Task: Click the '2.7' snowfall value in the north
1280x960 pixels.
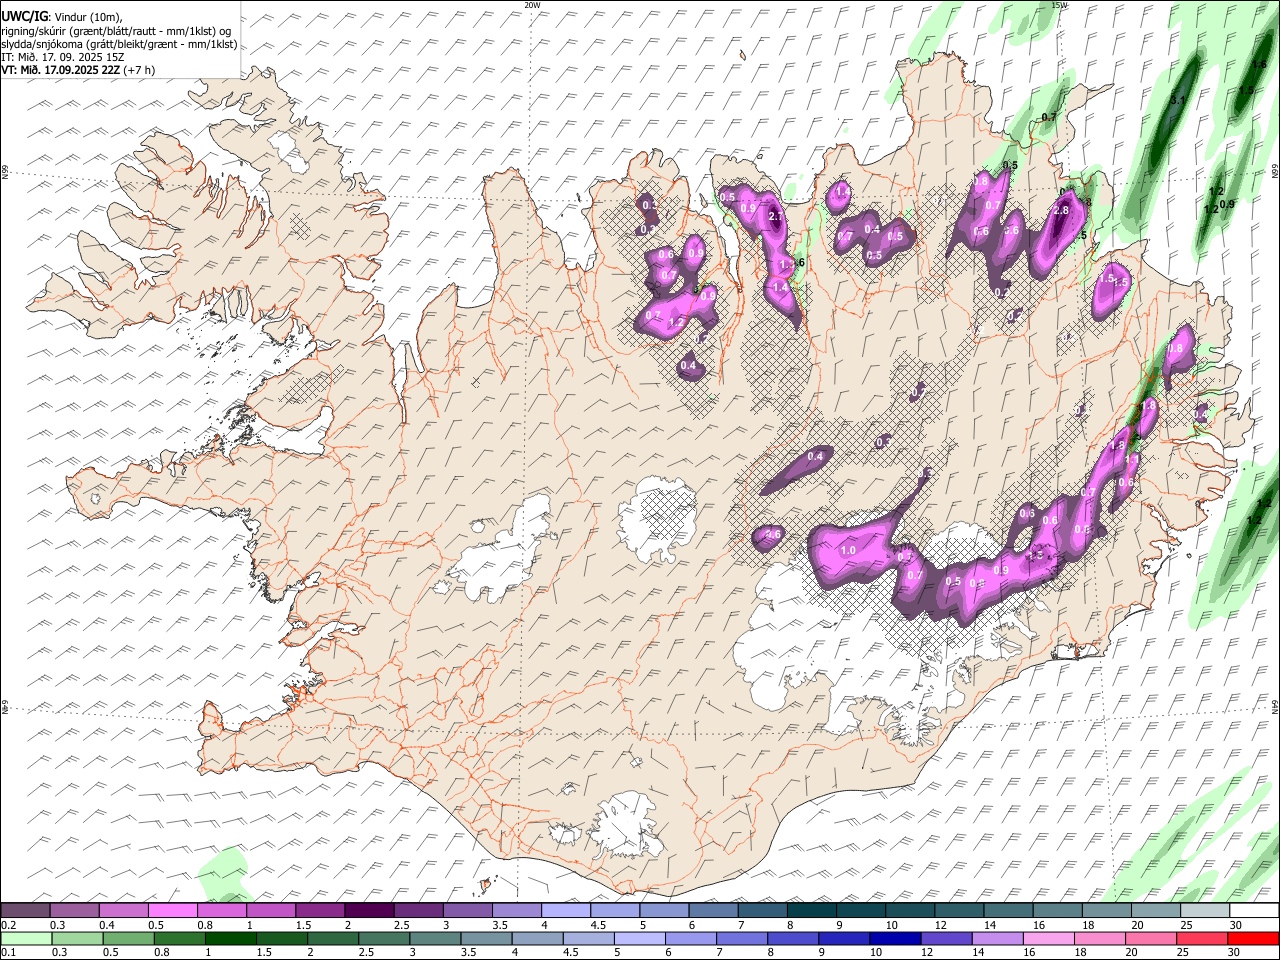Action: pos(775,216)
